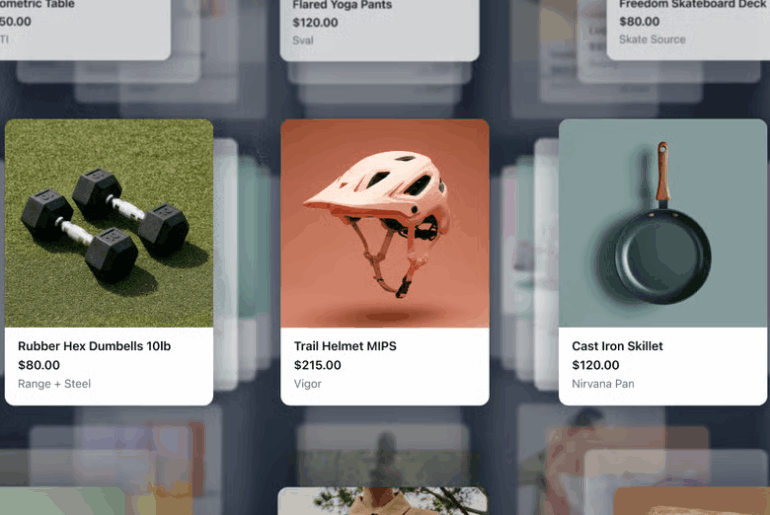Open the Freedom Skateboard Deck card title
This screenshot has height=515, width=770.
[x=692, y=4]
